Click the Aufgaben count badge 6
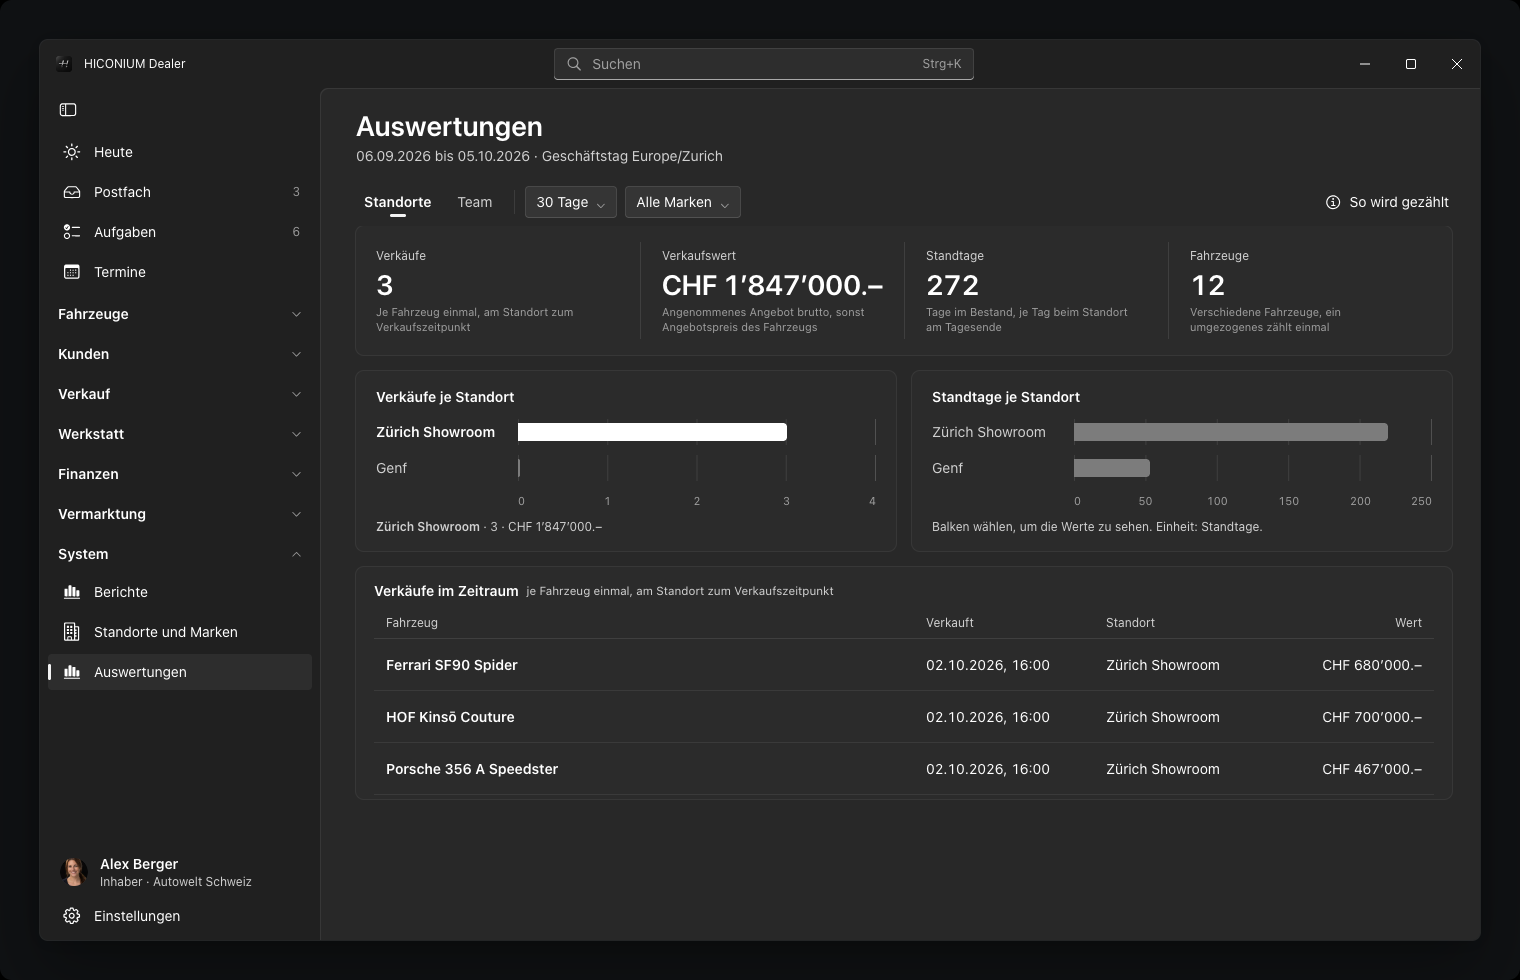Viewport: 1520px width, 980px height. point(296,232)
